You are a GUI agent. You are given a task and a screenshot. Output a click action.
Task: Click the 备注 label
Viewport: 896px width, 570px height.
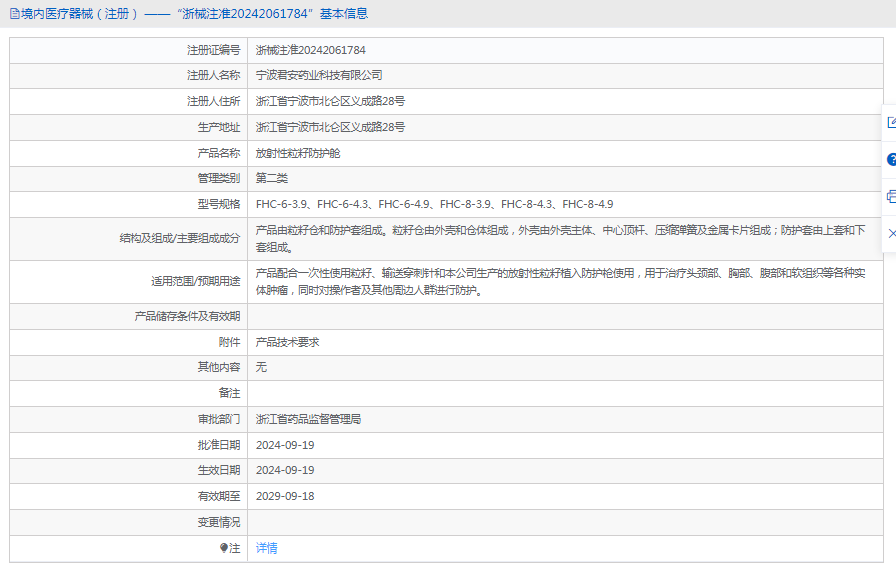[x=229, y=393]
